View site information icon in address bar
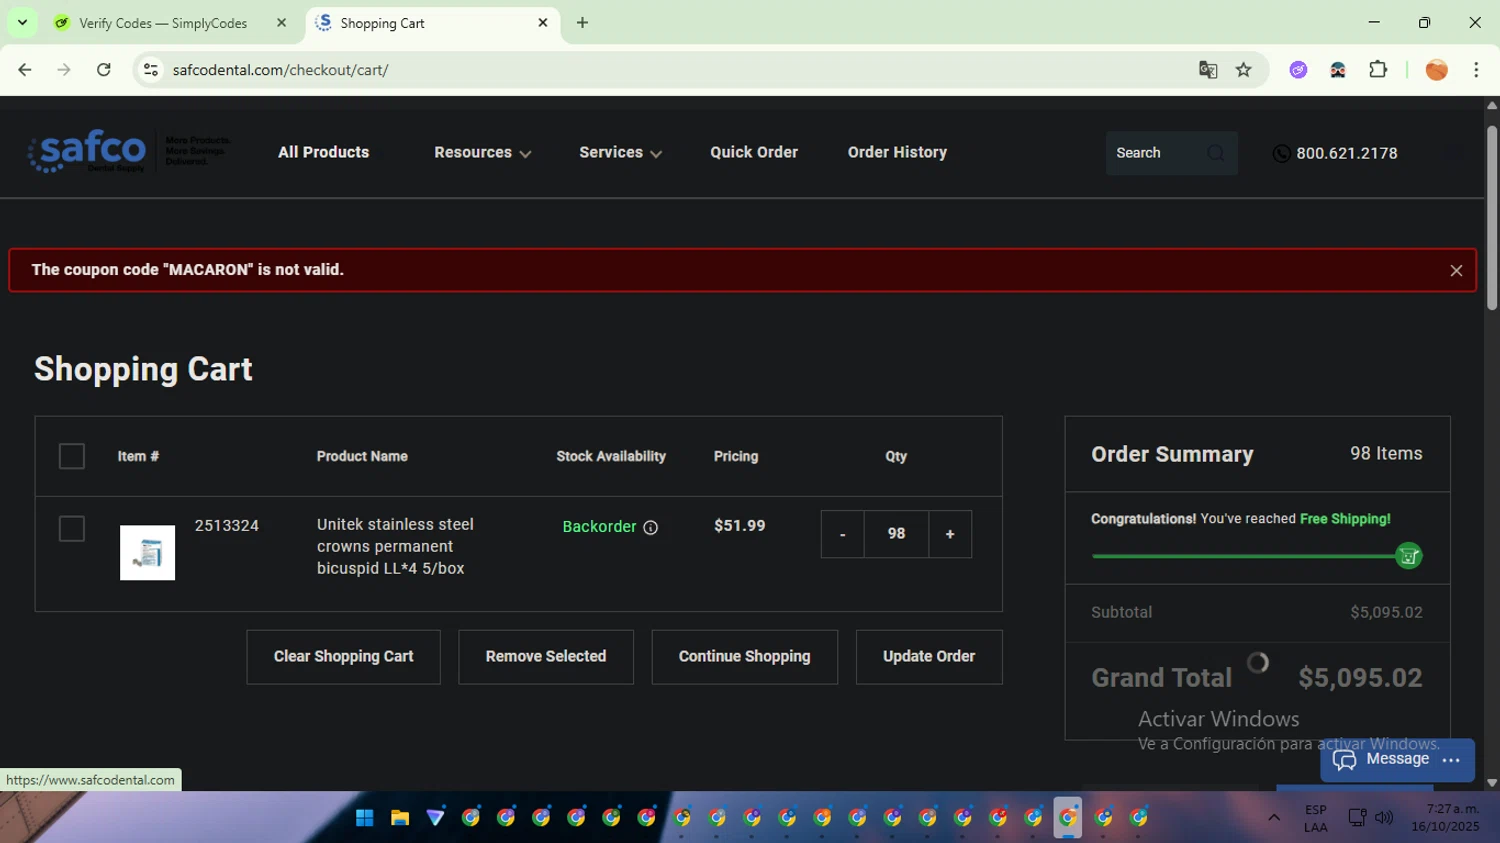The height and width of the screenshot is (843, 1500). pyautogui.click(x=151, y=70)
